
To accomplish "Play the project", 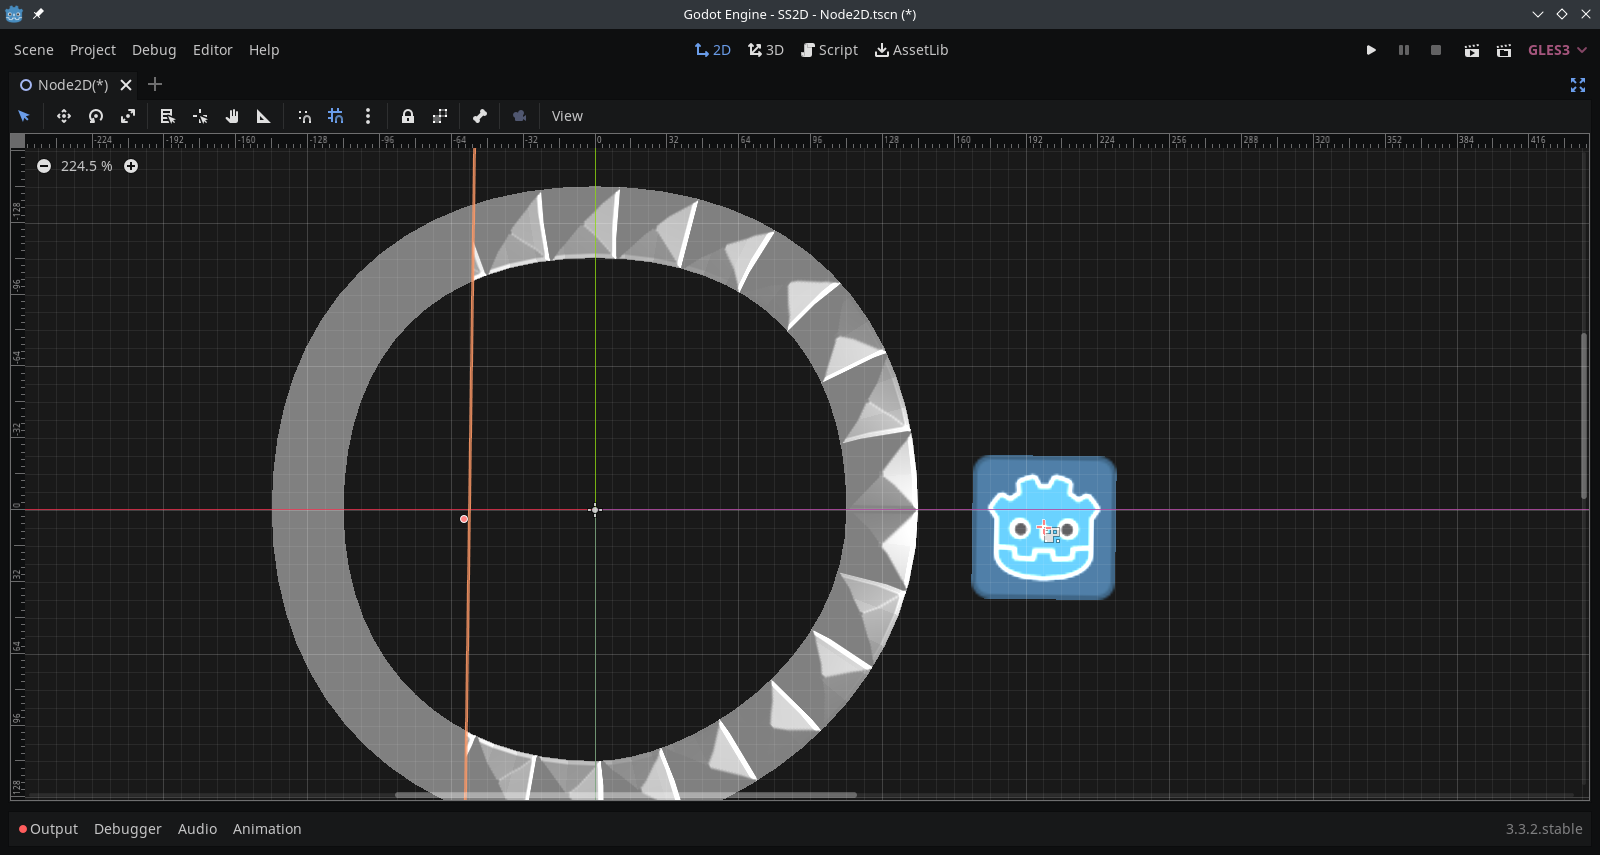I will (x=1371, y=50).
